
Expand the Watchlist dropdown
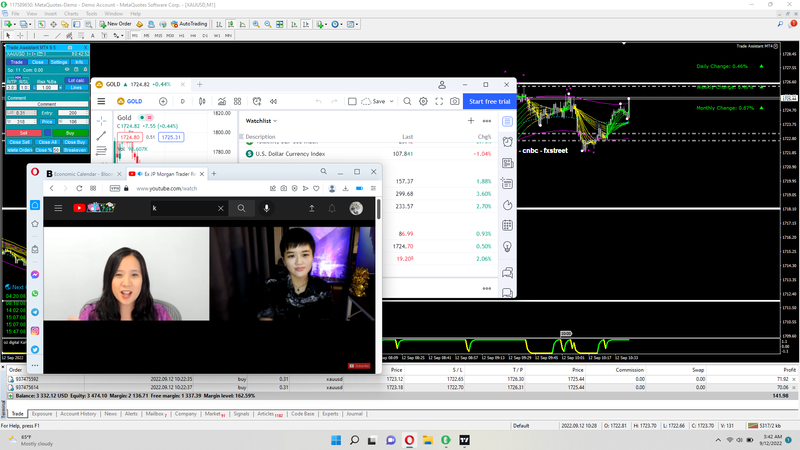pyautogui.click(x=261, y=121)
